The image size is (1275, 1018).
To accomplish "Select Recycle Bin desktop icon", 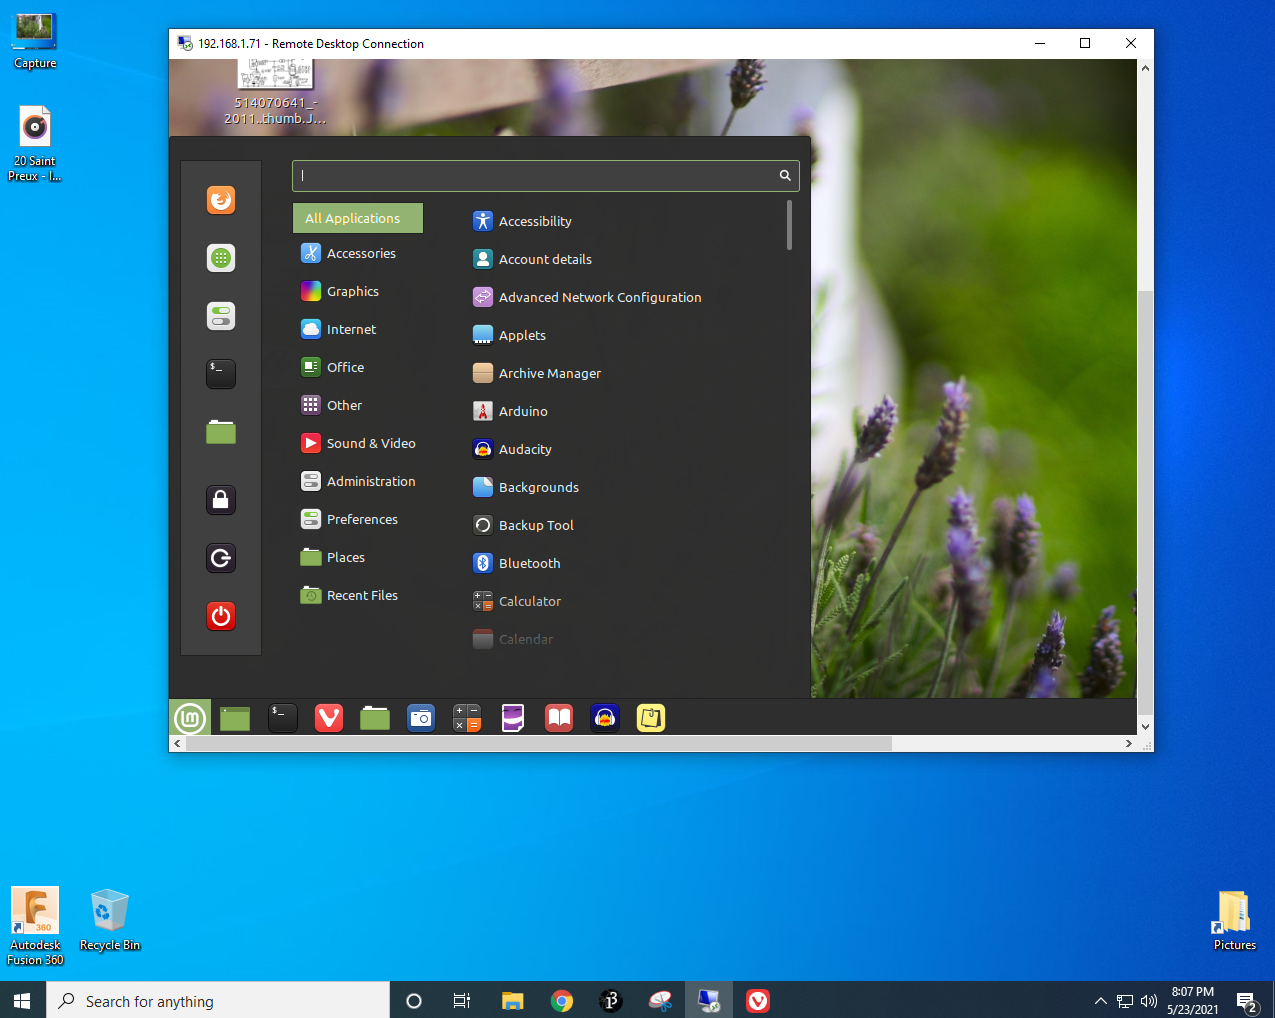I will (110, 918).
